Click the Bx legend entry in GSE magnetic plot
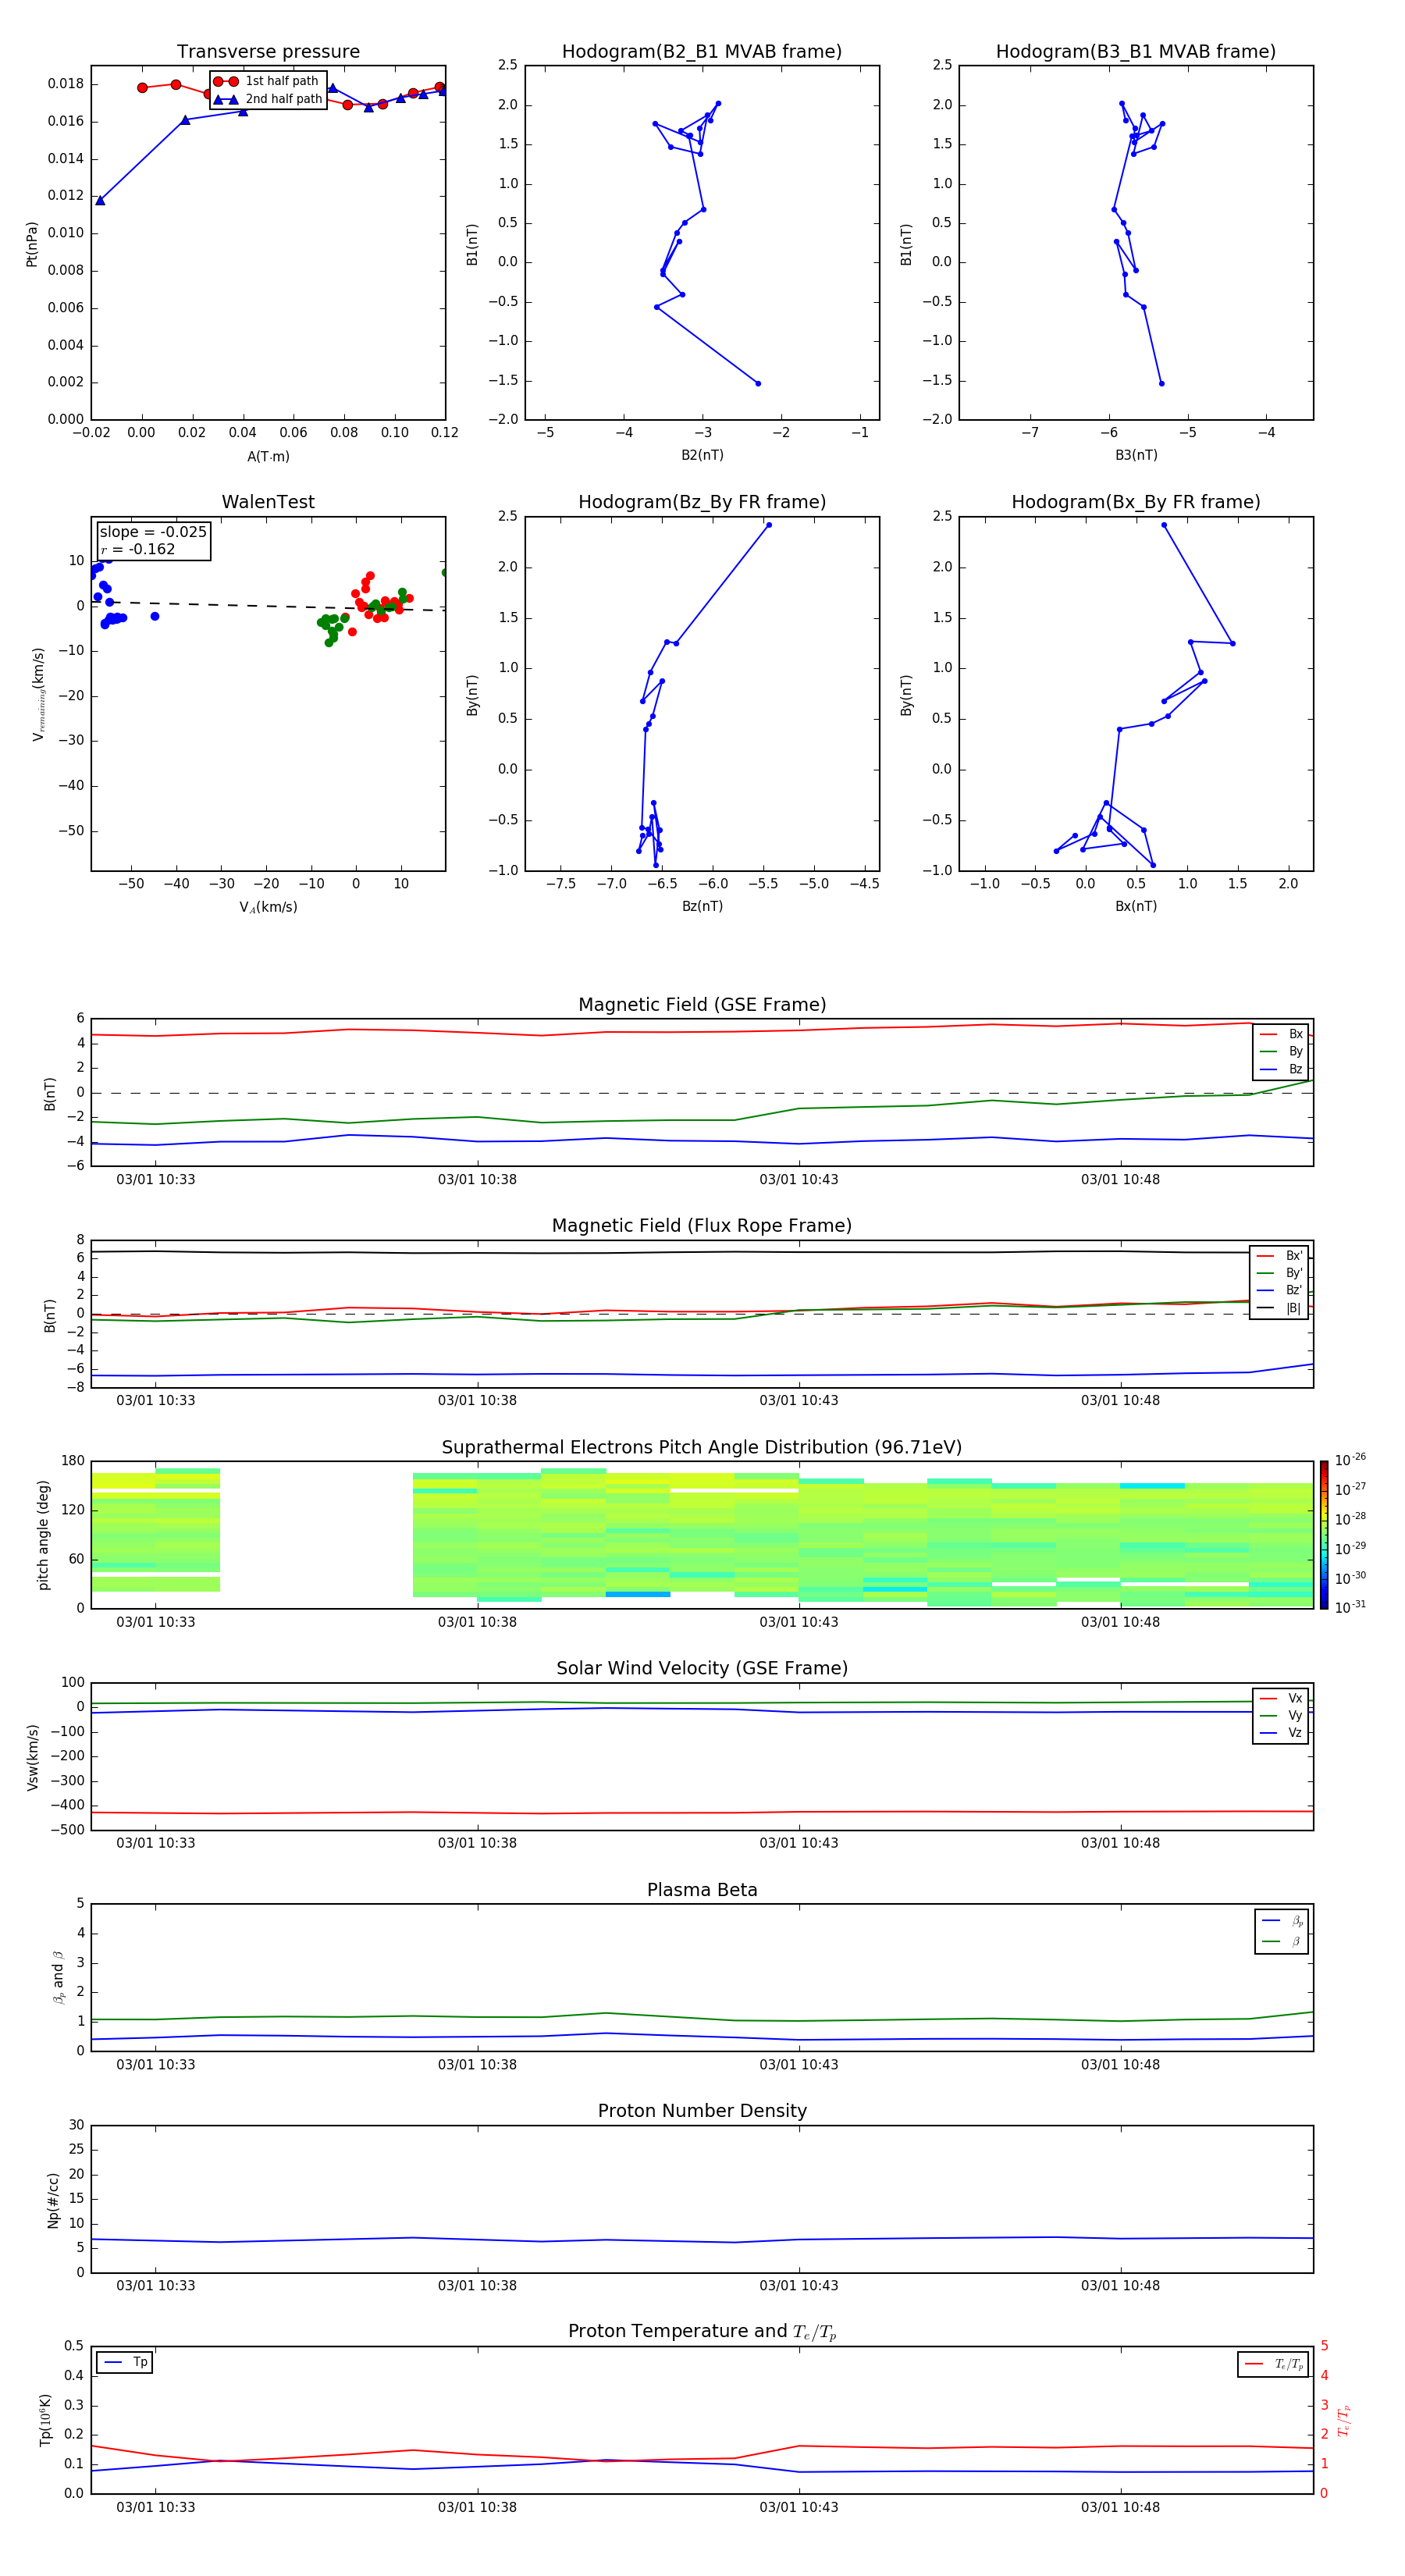 pos(1281,1034)
